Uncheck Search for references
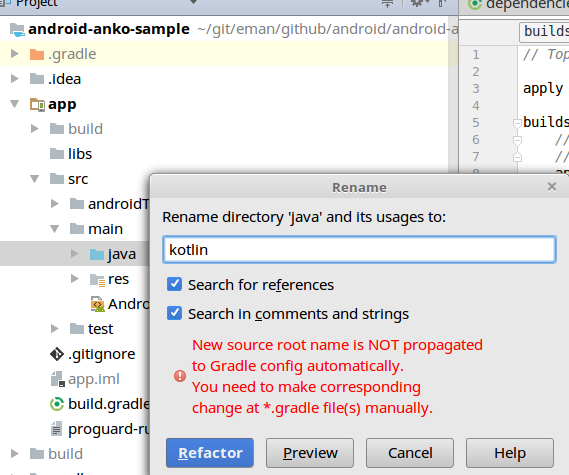 pos(175,284)
